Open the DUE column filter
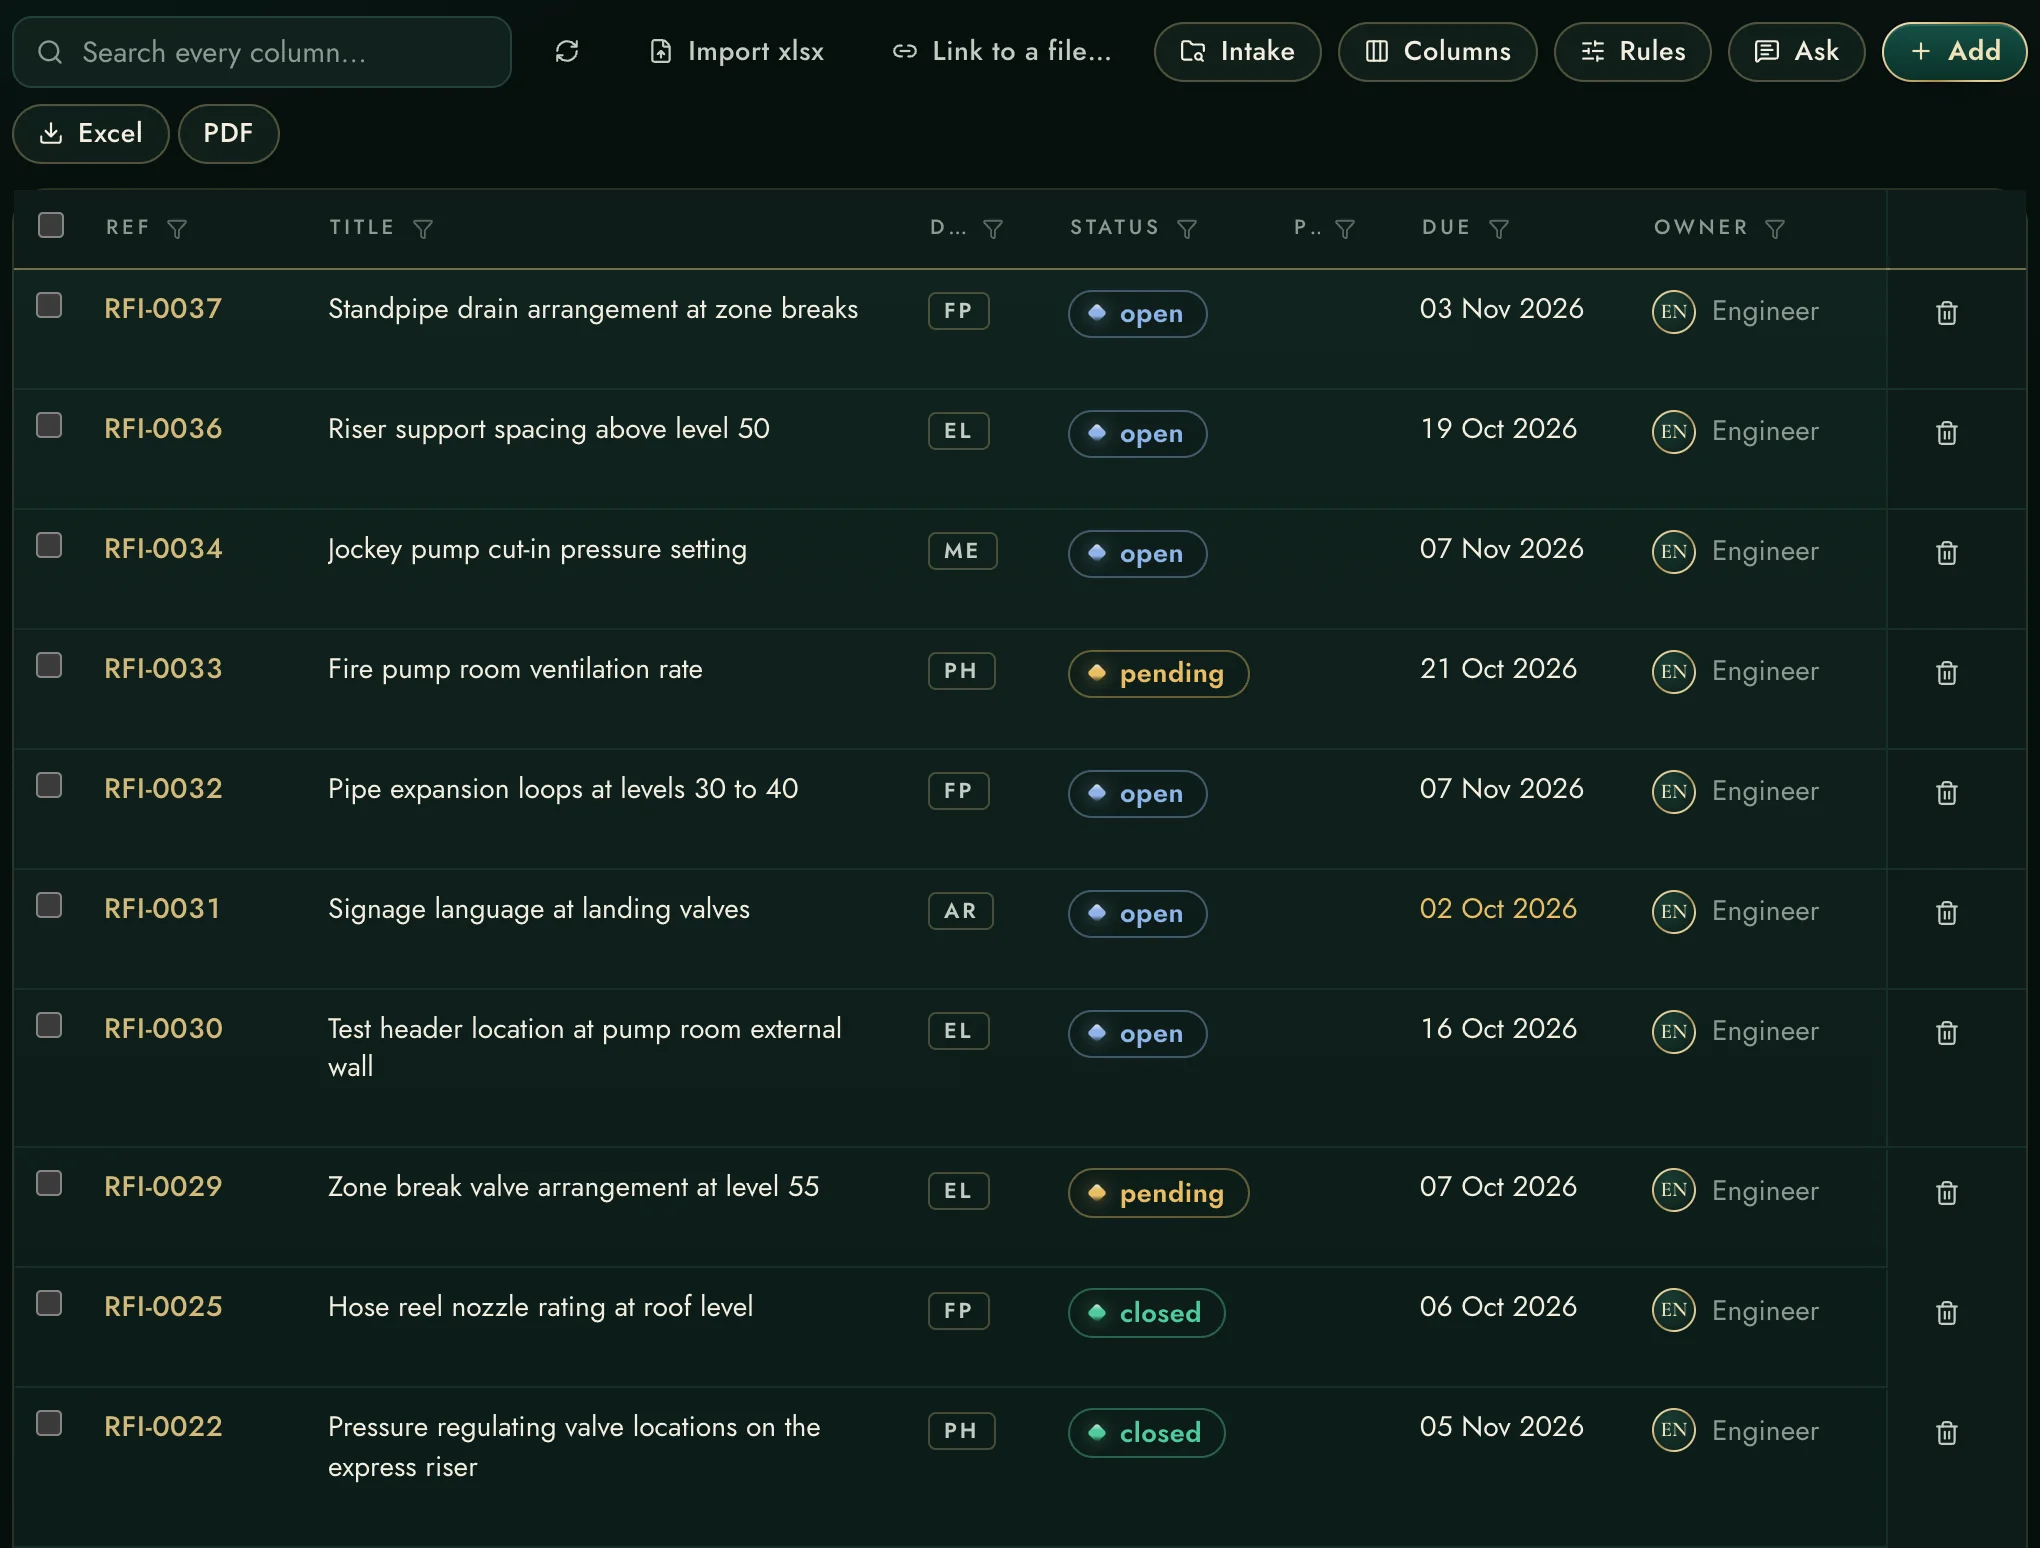This screenshot has height=1548, width=2040. point(1499,229)
